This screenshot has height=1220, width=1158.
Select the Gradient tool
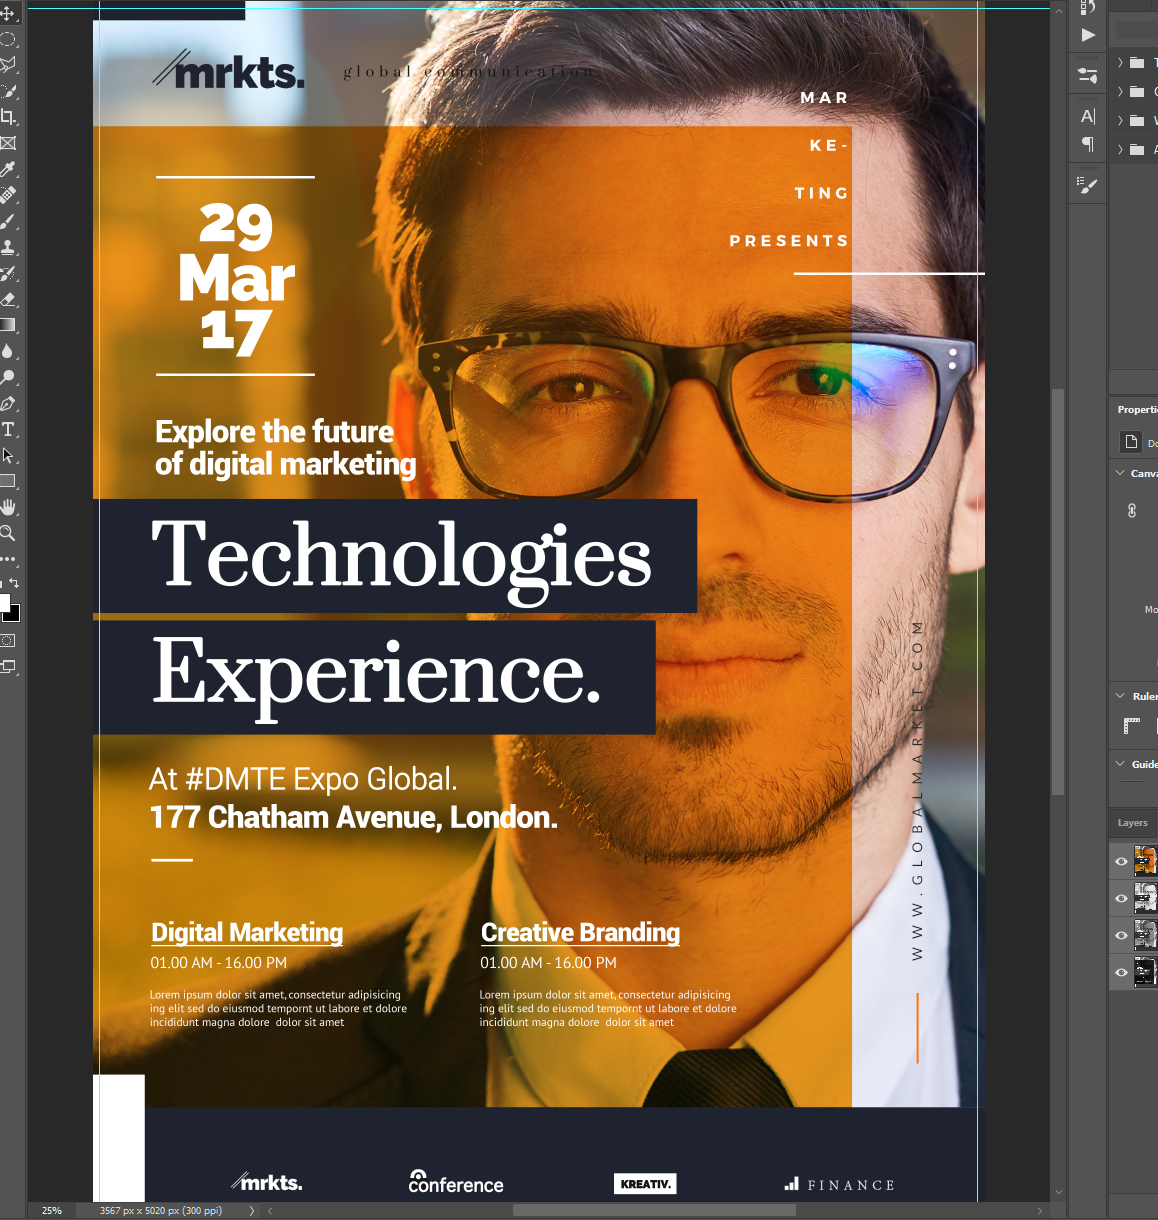point(8,325)
